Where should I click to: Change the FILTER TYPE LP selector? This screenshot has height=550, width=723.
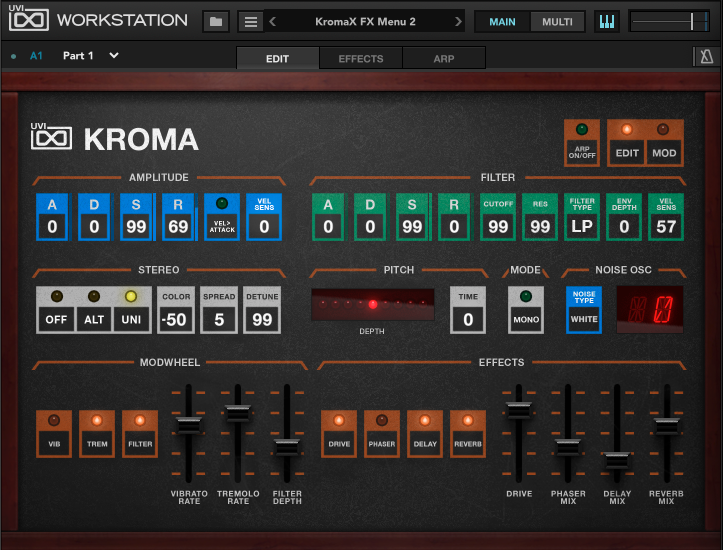click(x=582, y=217)
